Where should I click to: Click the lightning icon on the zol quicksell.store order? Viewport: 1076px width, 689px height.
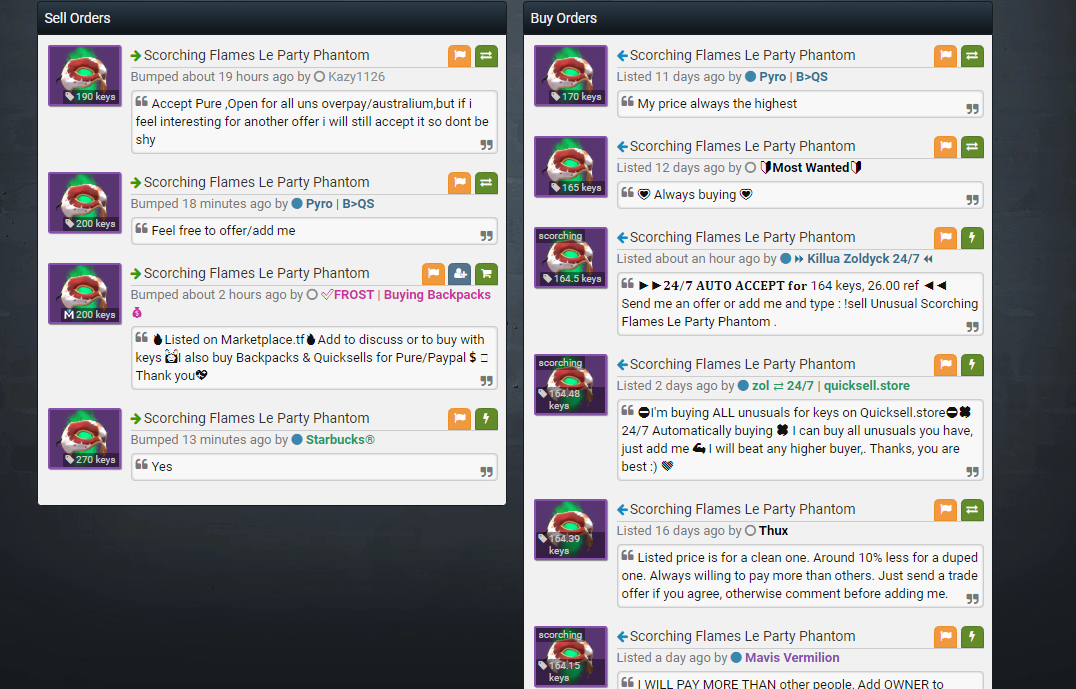click(972, 365)
